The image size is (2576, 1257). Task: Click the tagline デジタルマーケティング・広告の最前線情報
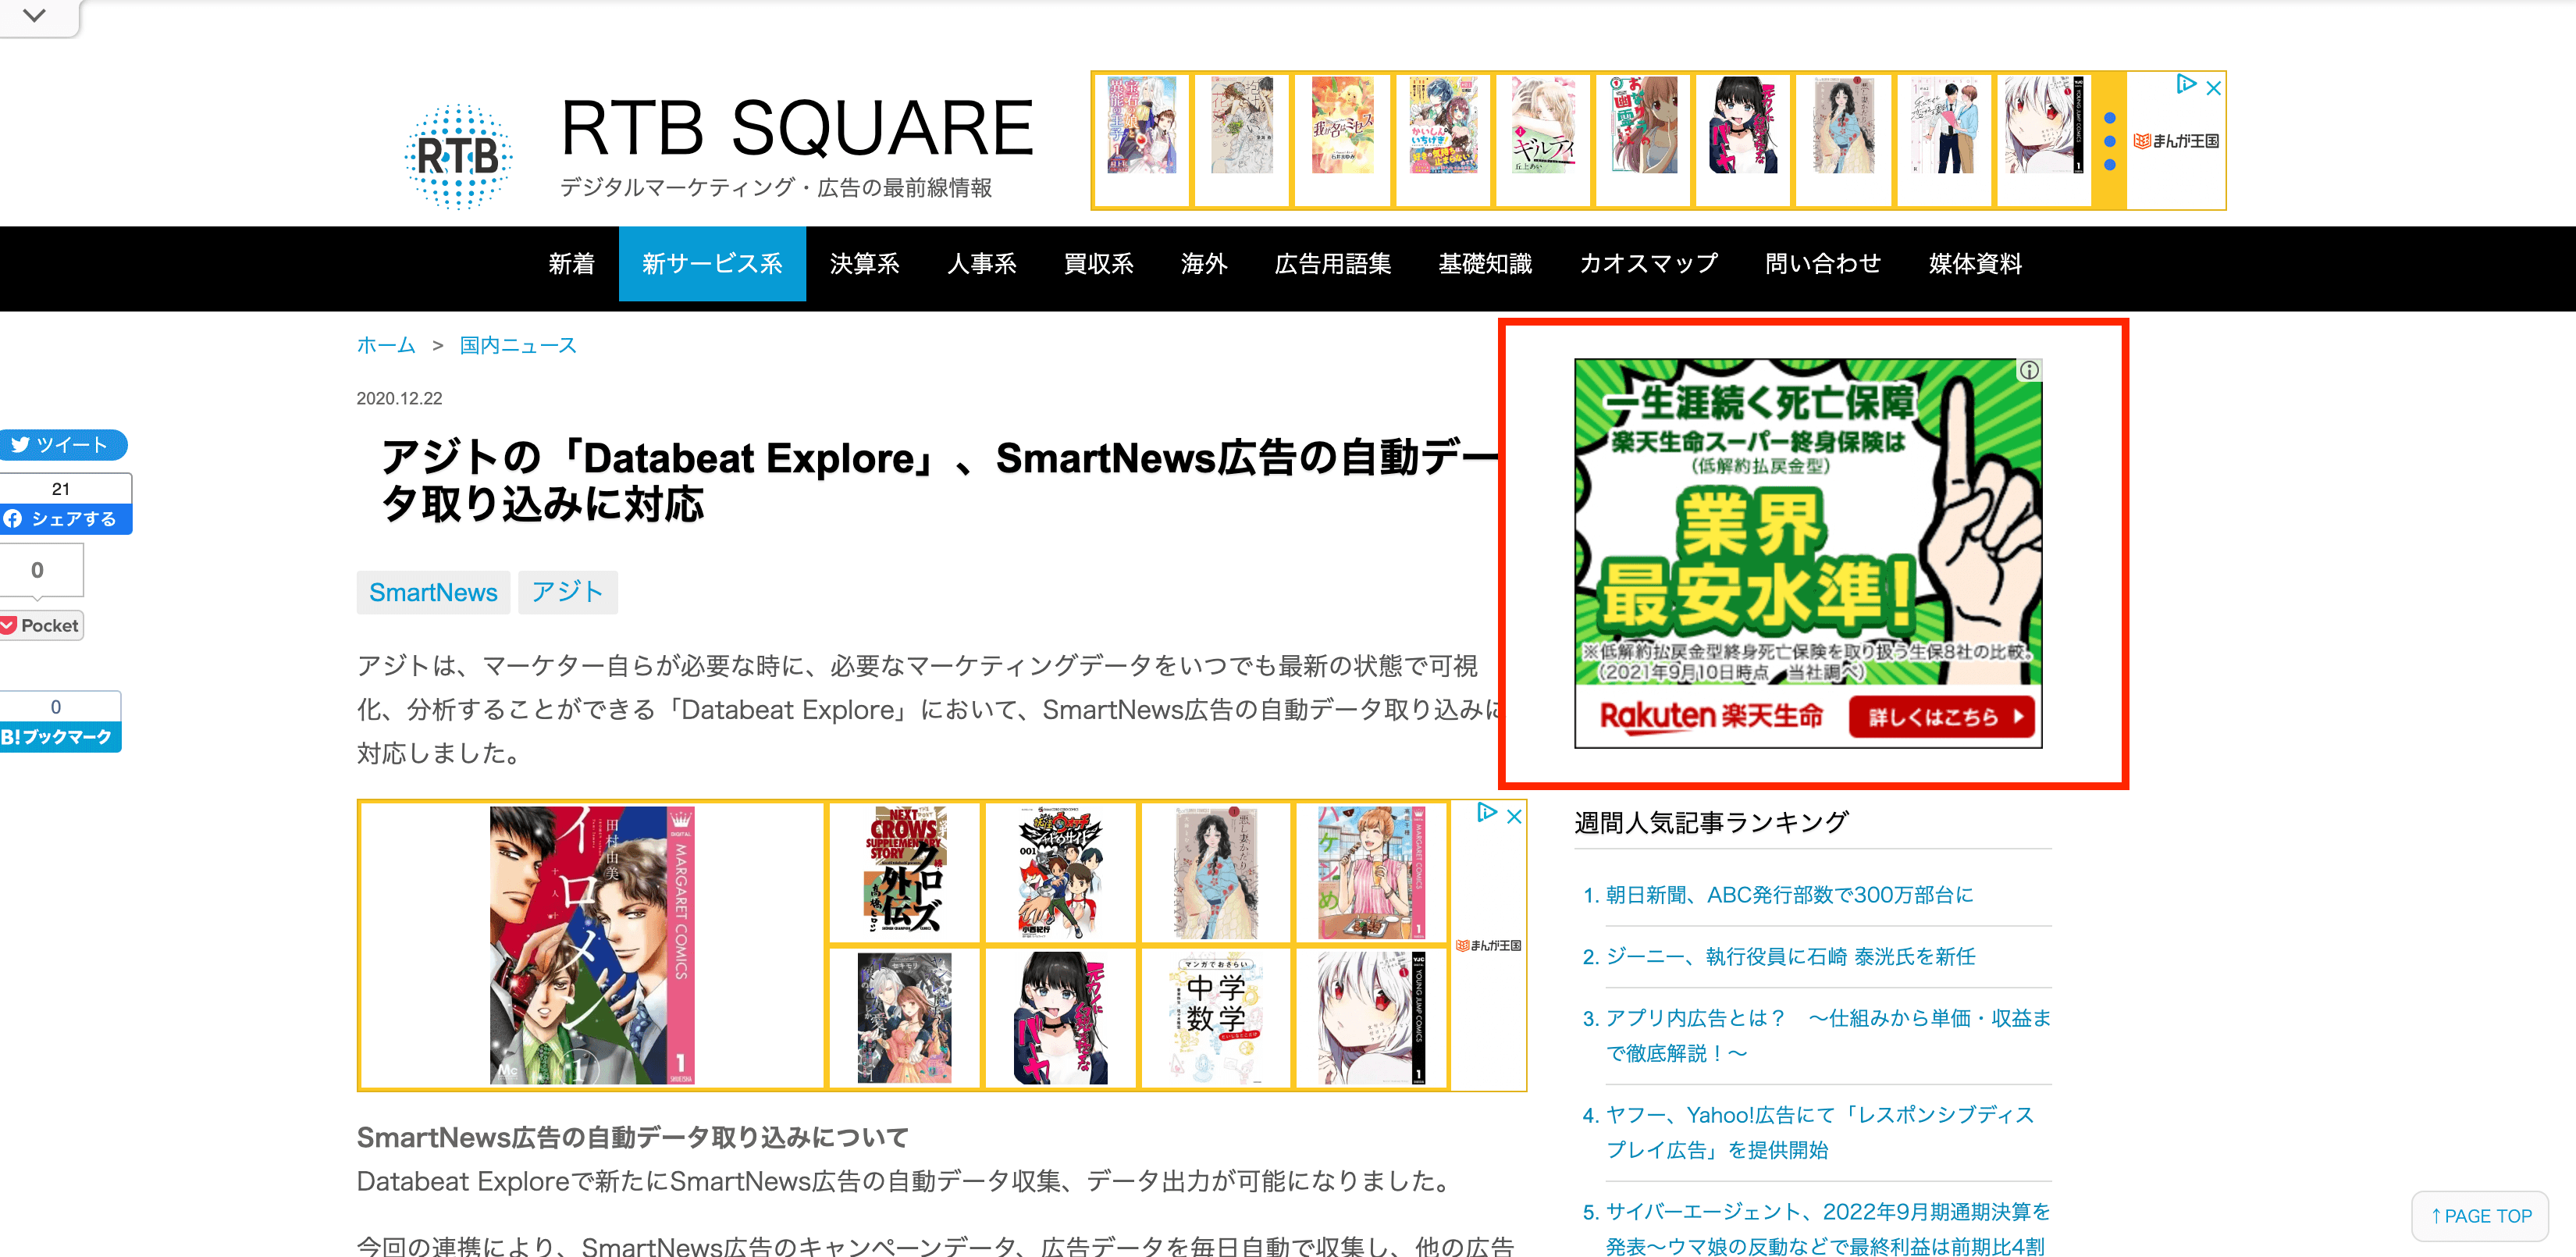pos(776,187)
